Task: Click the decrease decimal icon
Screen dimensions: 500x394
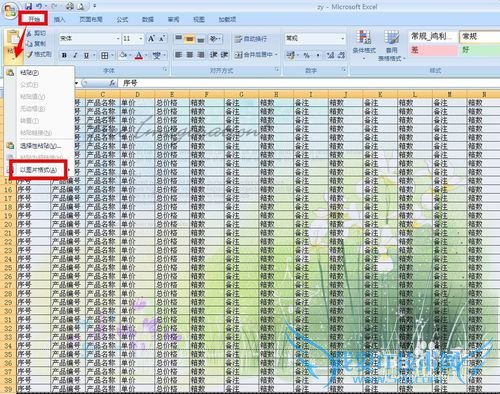Action: click(341, 55)
